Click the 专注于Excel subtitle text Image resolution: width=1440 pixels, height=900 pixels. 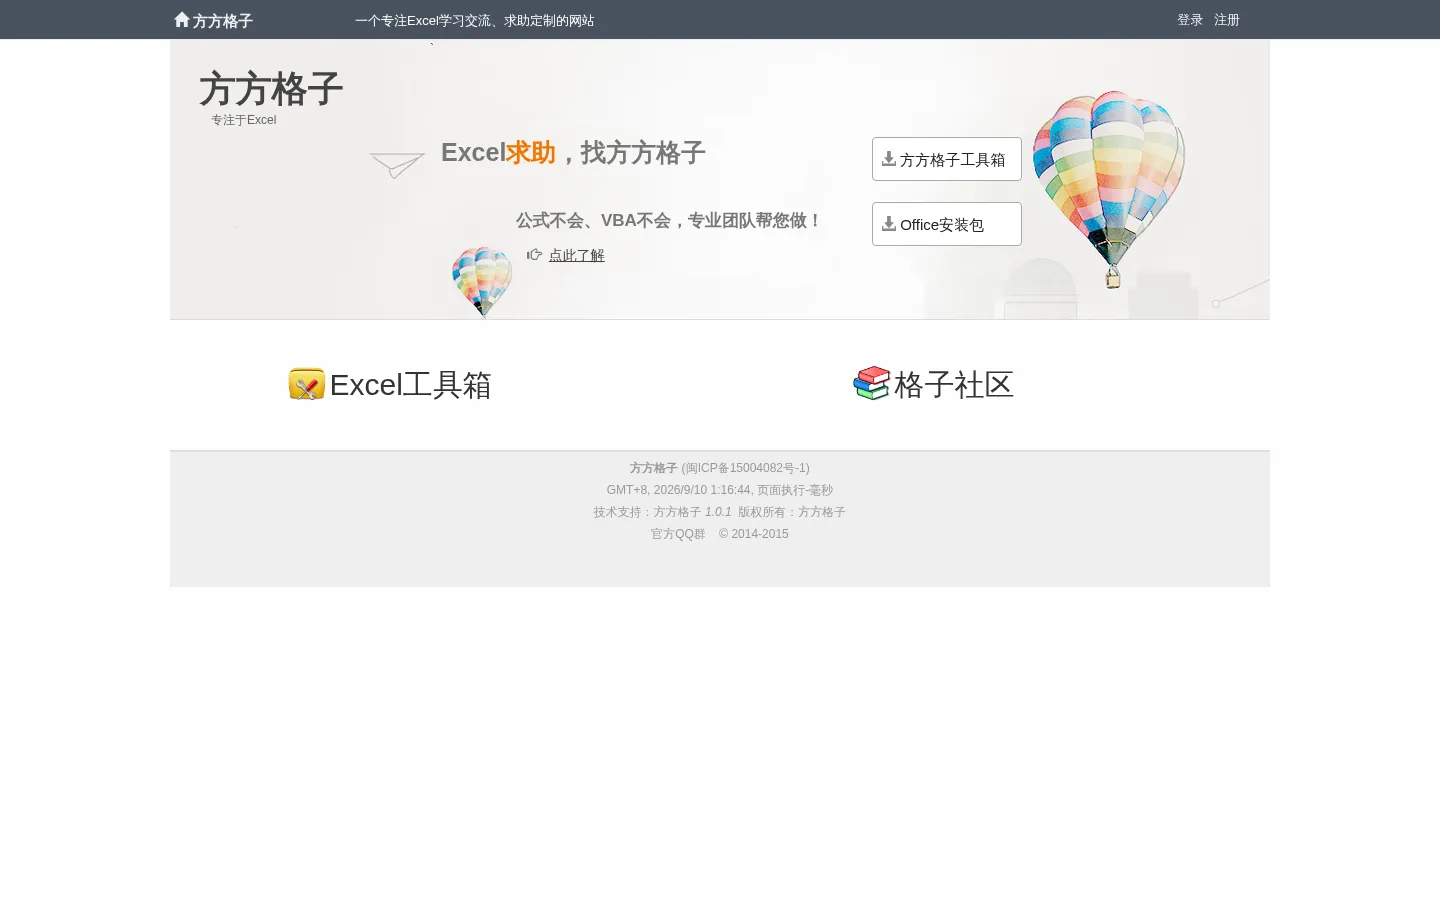point(243,120)
